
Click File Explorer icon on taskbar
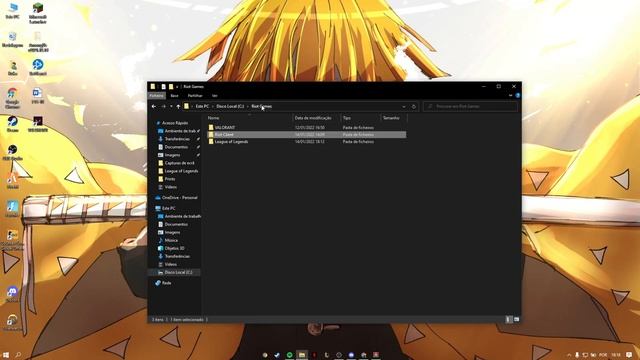coord(302,355)
